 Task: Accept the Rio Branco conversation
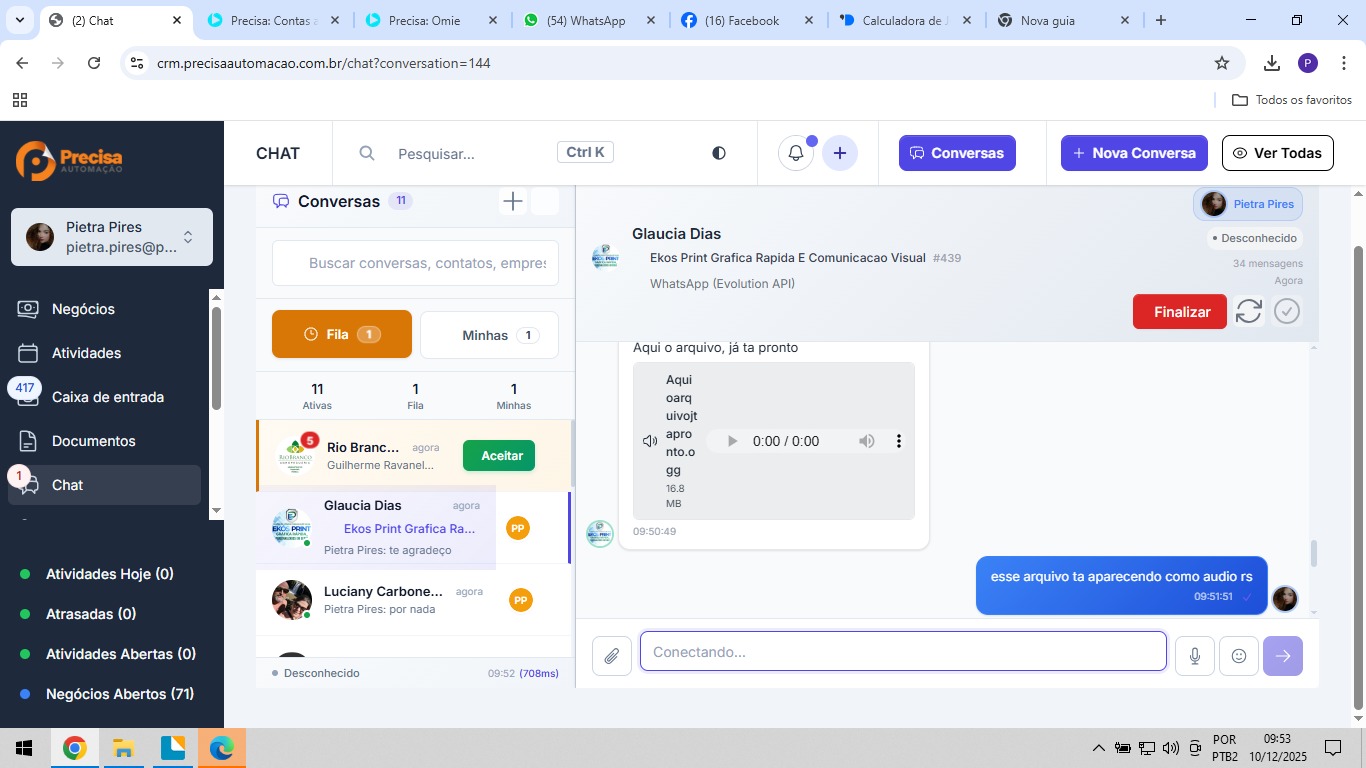(499, 455)
